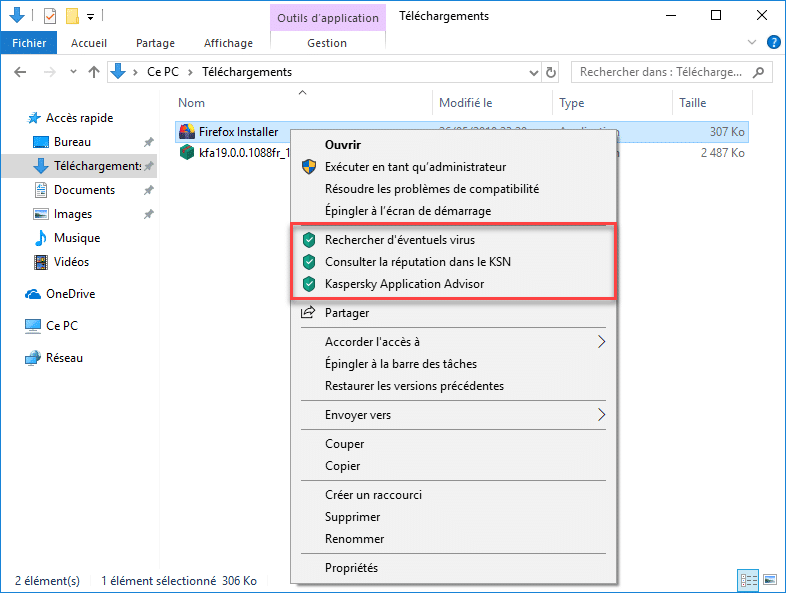Open the quick access toolbar customize dropdown

click(x=90, y=17)
